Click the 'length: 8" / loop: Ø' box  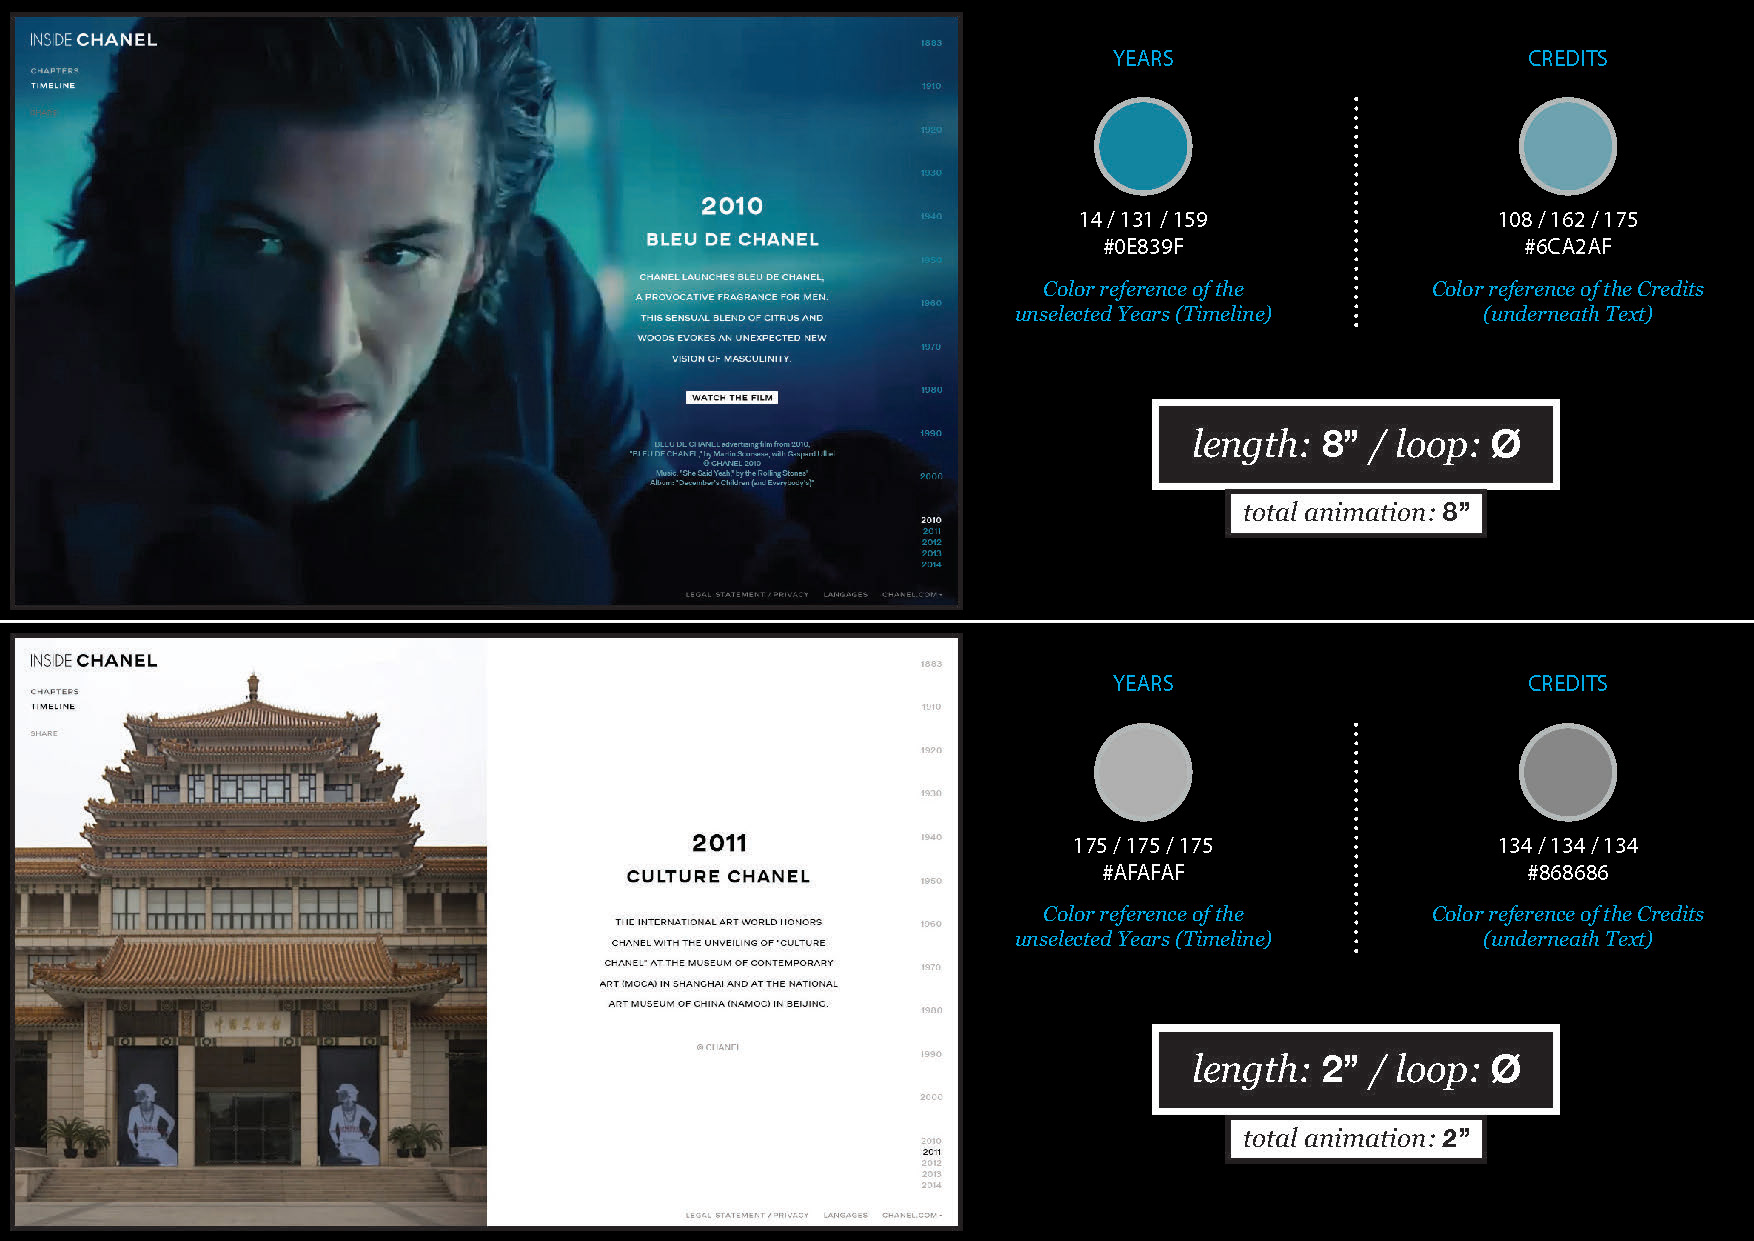1356,444
